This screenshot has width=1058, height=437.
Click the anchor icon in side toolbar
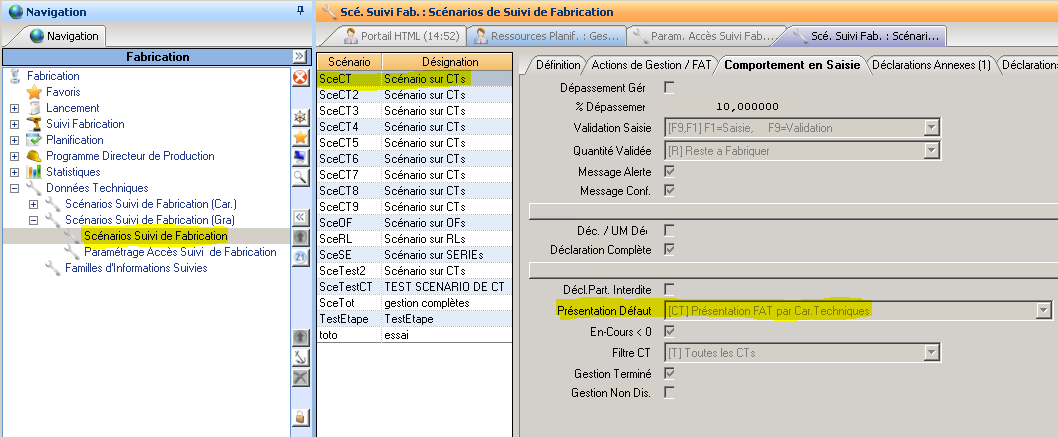pos(300,357)
